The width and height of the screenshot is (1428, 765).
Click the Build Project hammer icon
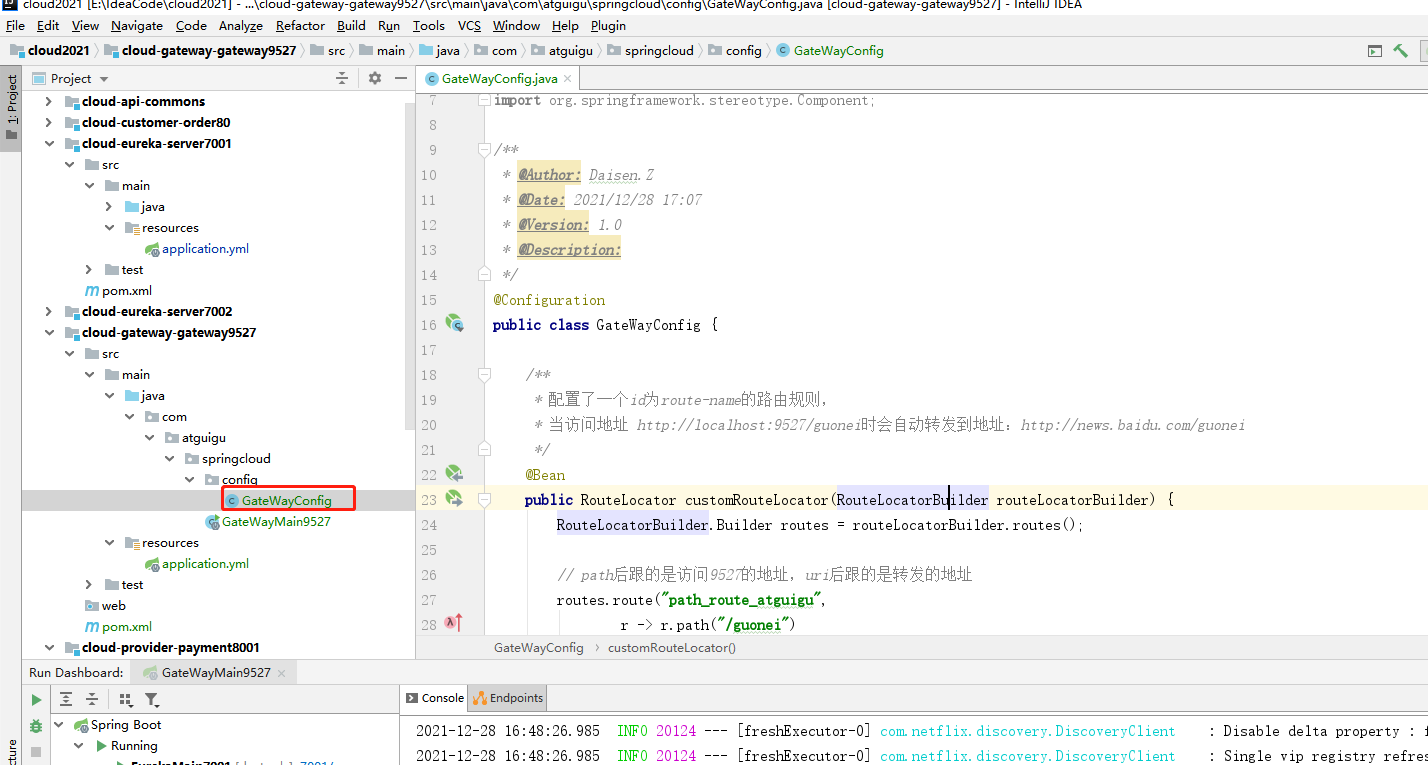pos(1400,50)
